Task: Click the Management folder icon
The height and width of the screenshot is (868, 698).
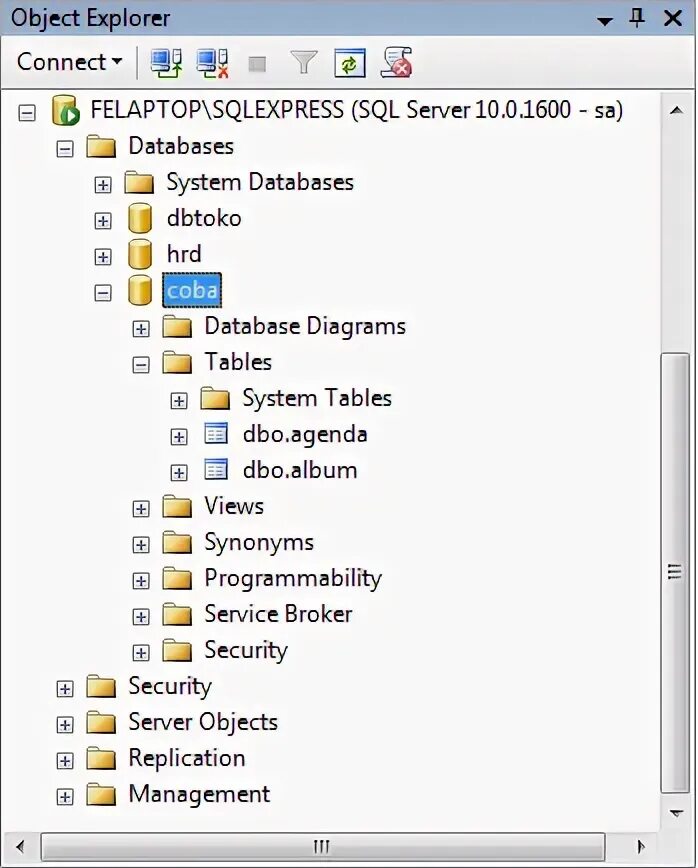Action: [x=101, y=794]
